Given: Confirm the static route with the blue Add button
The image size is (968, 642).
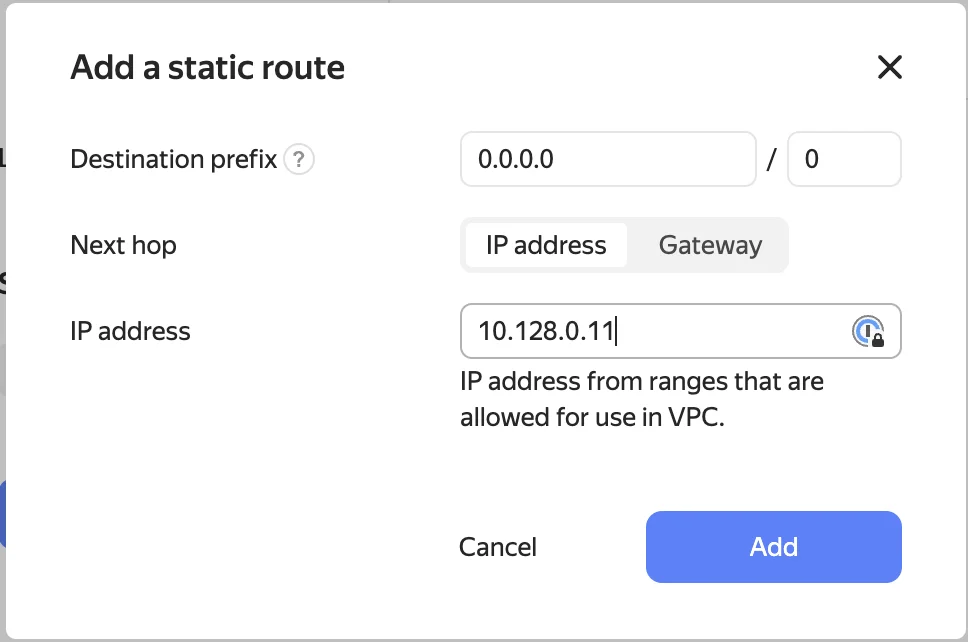Looking at the screenshot, I should (774, 547).
